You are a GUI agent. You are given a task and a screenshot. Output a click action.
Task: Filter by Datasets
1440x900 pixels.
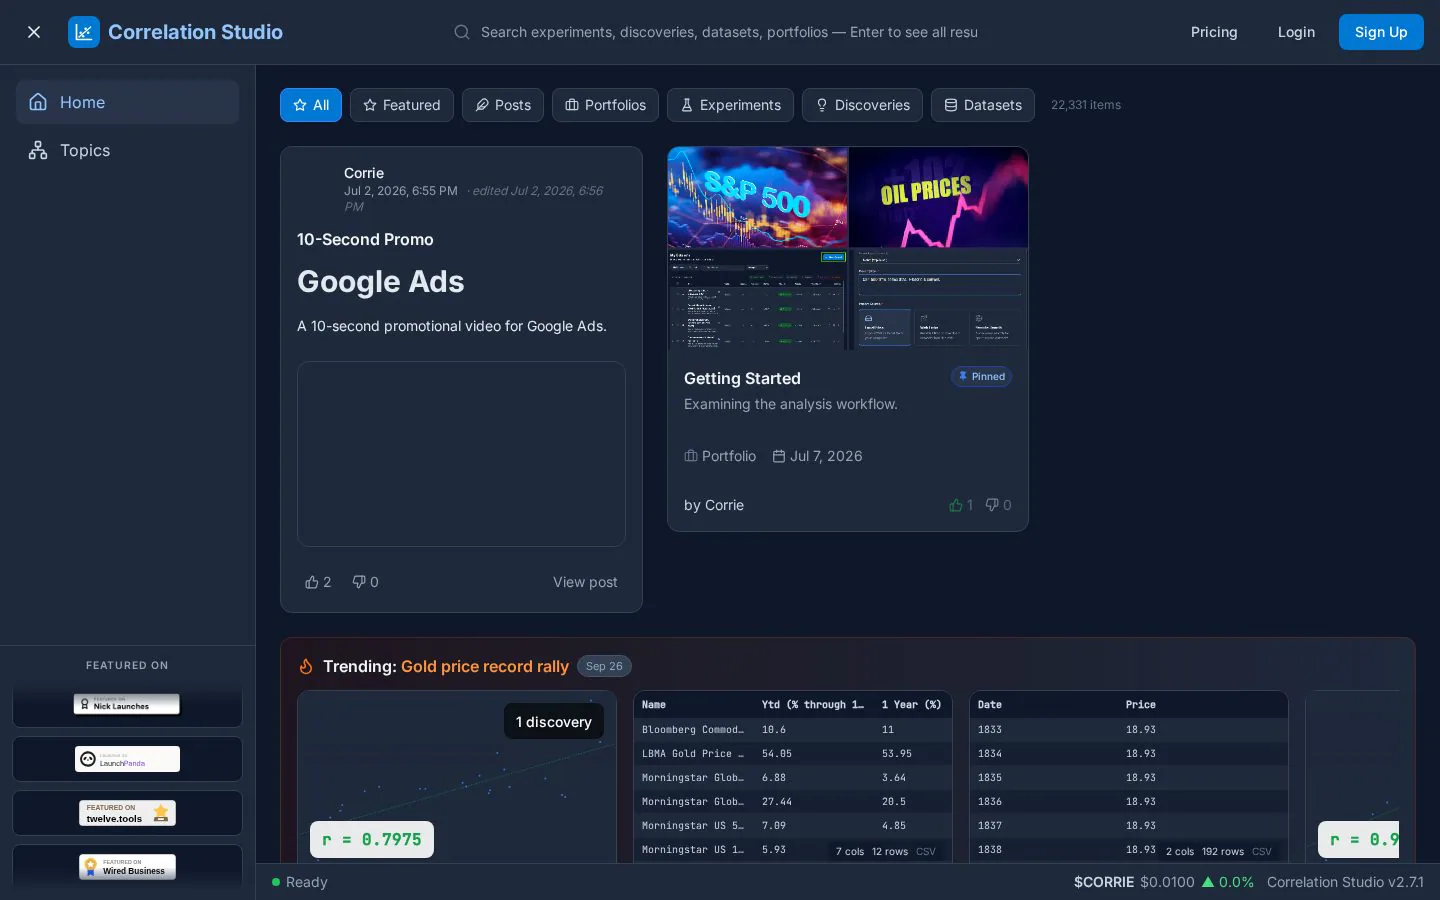click(x=983, y=105)
